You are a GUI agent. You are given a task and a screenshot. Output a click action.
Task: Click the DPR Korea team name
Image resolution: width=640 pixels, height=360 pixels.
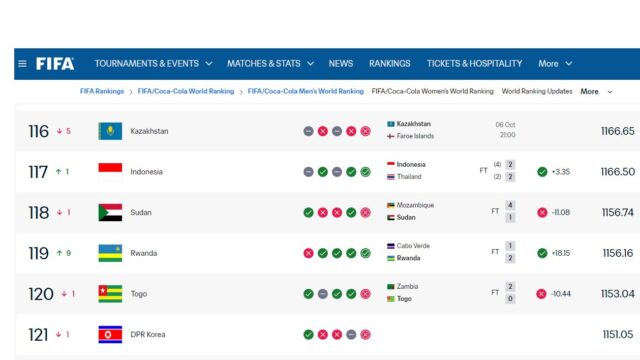tap(148, 335)
